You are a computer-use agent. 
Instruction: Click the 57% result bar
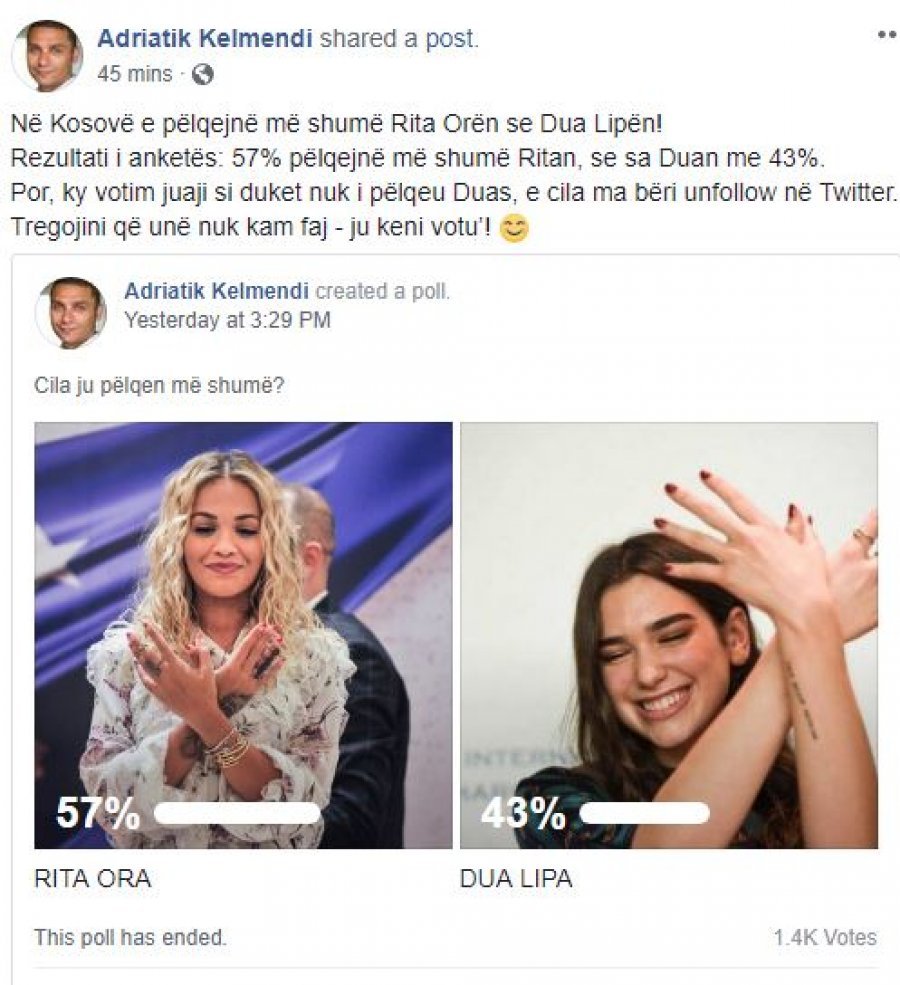[237, 813]
